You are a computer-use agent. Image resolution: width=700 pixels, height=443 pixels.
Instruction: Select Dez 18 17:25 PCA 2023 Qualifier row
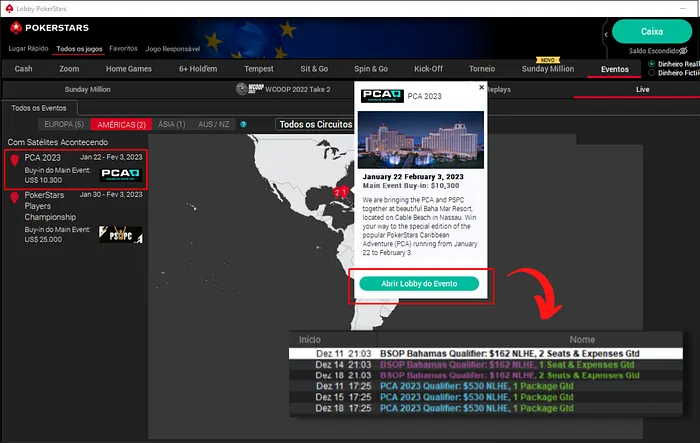486,408
